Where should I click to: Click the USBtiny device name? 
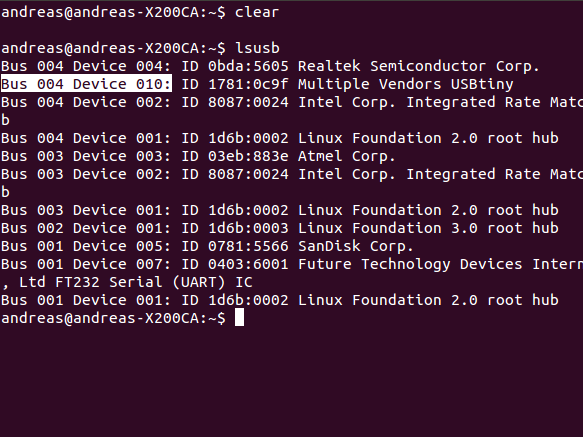tap(482, 84)
